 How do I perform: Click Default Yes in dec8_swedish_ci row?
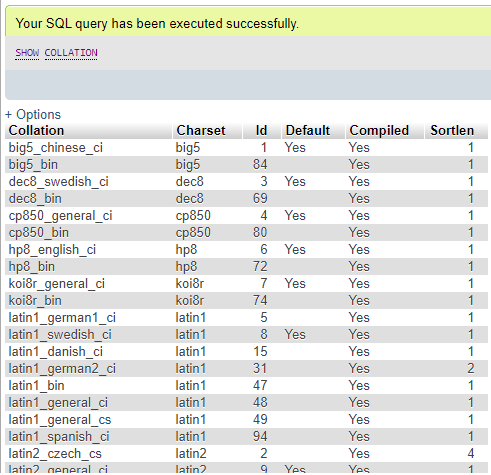tap(295, 182)
